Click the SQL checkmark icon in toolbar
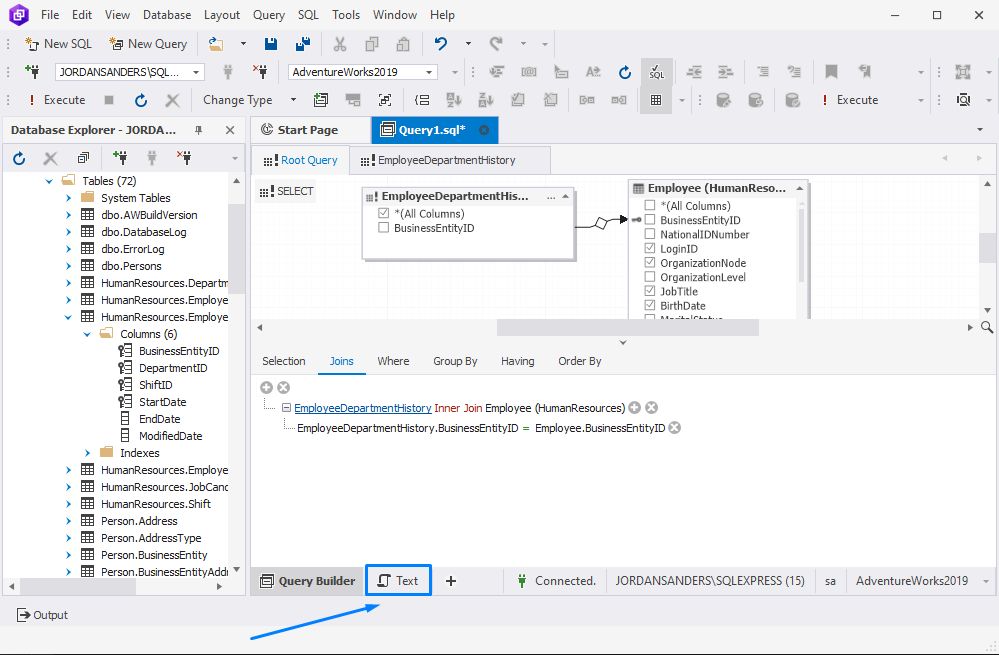Viewport: 999px width, 655px height. [656, 72]
